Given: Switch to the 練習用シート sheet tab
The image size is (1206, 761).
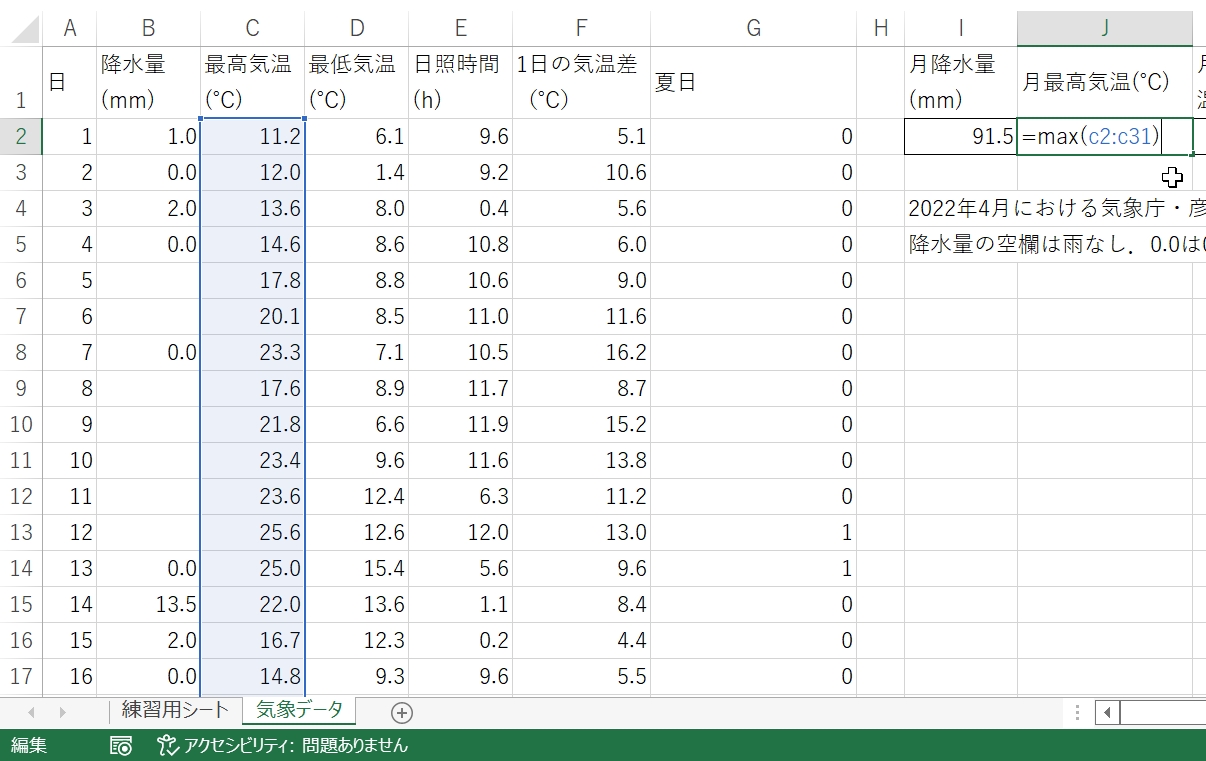Looking at the screenshot, I should tap(176, 711).
